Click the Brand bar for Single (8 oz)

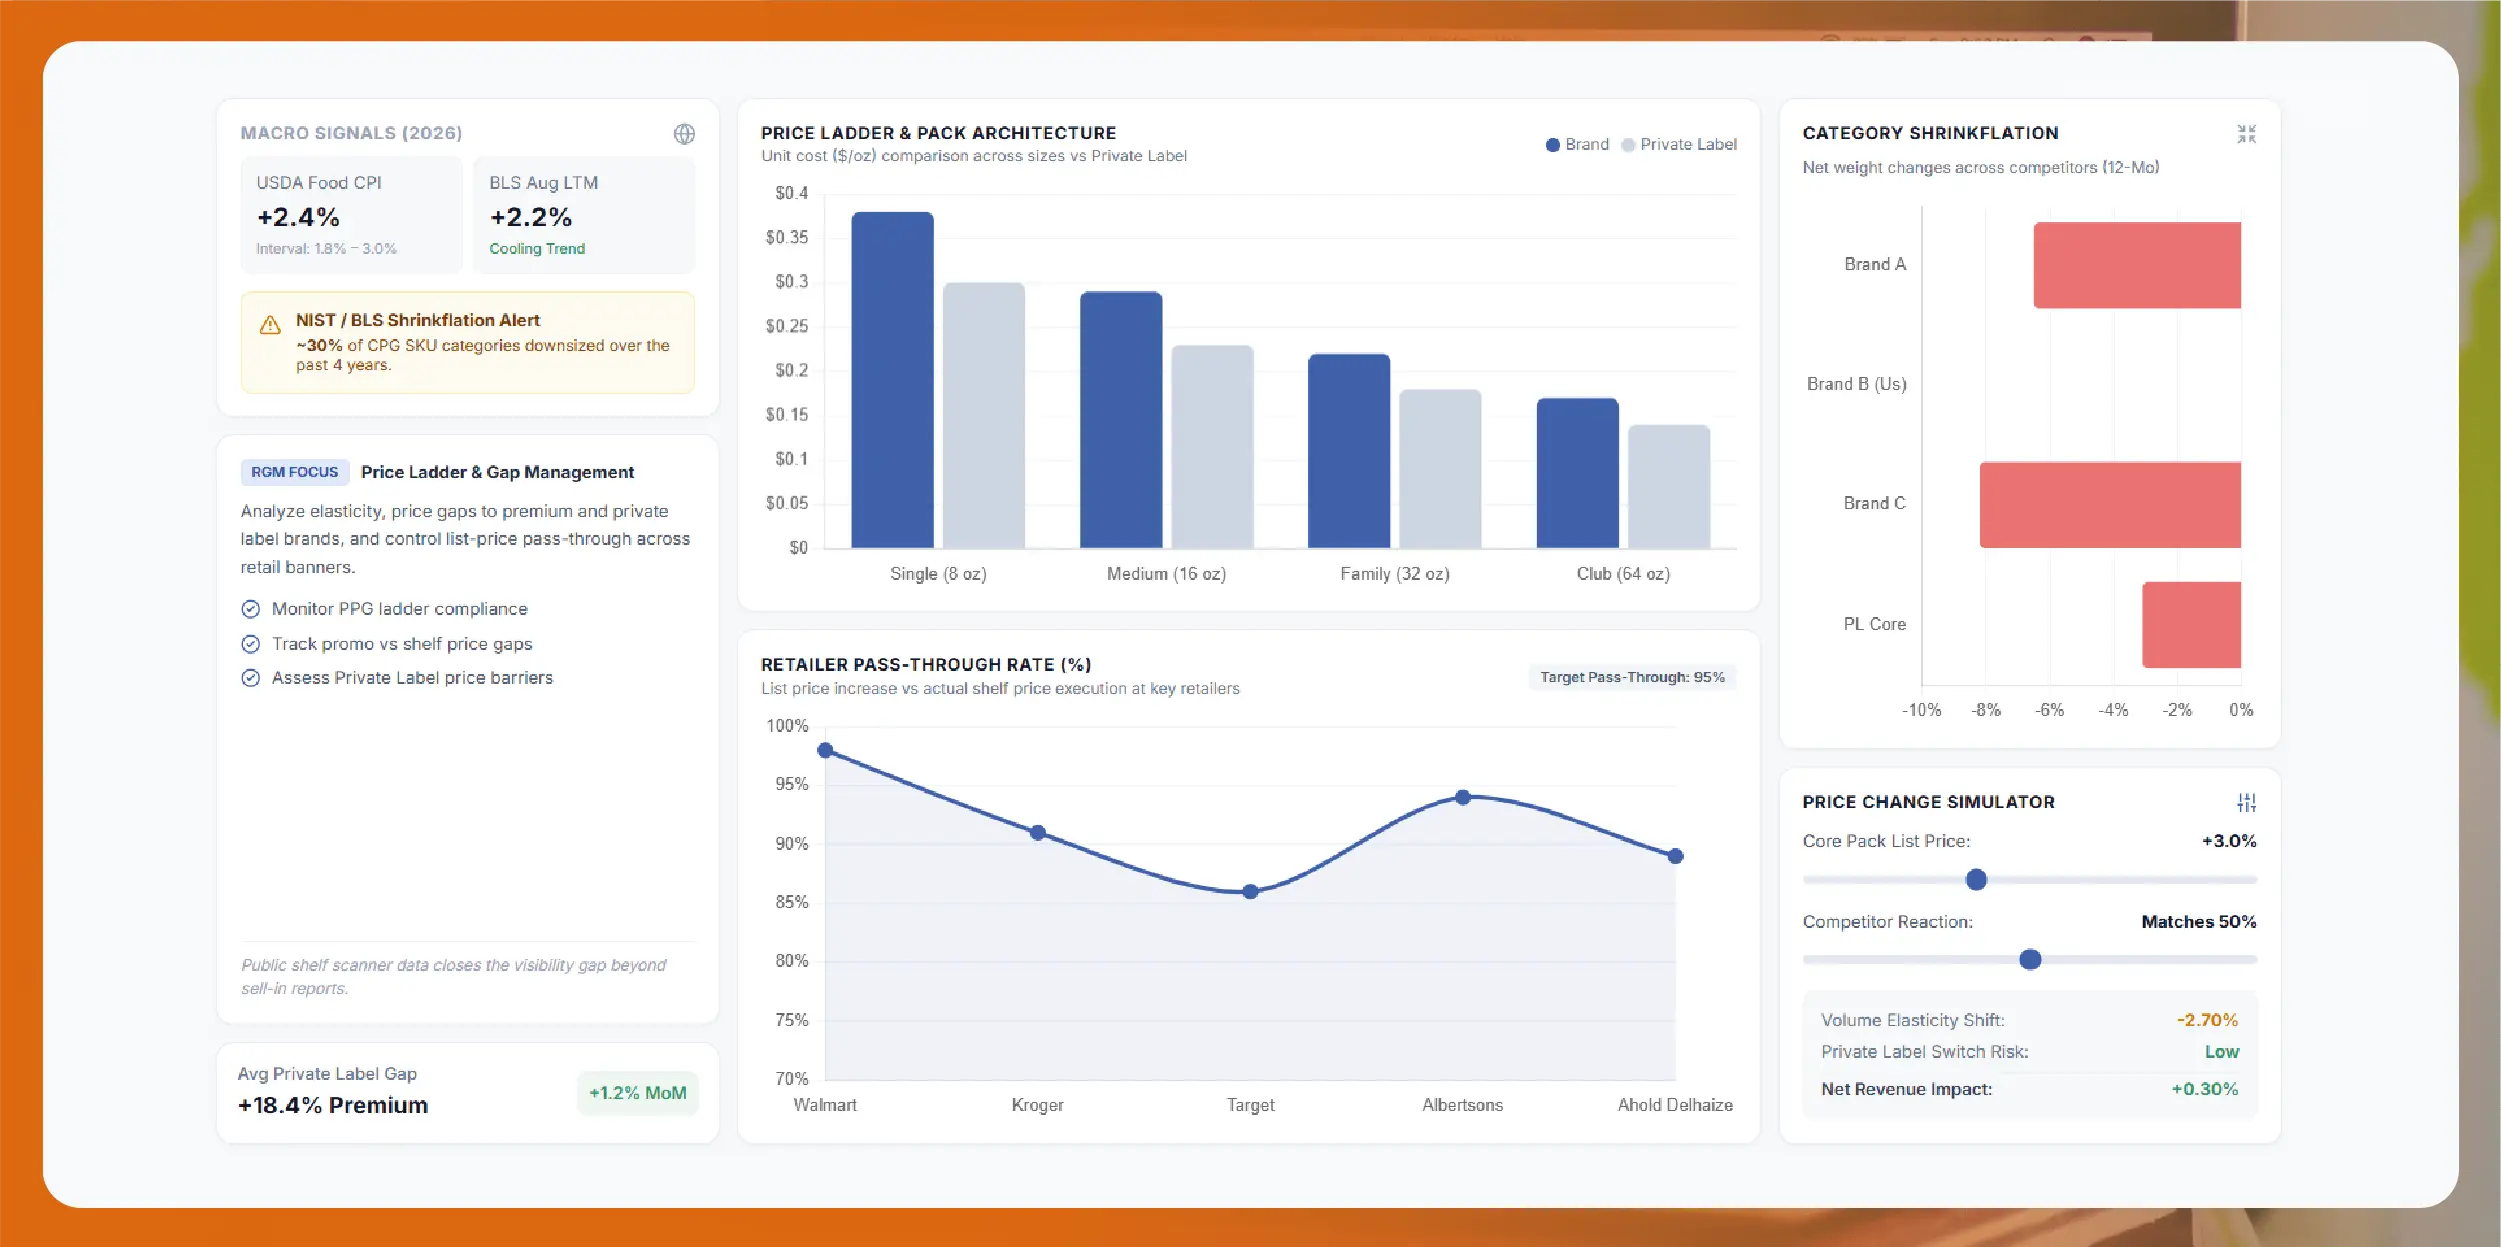(x=892, y=380)
